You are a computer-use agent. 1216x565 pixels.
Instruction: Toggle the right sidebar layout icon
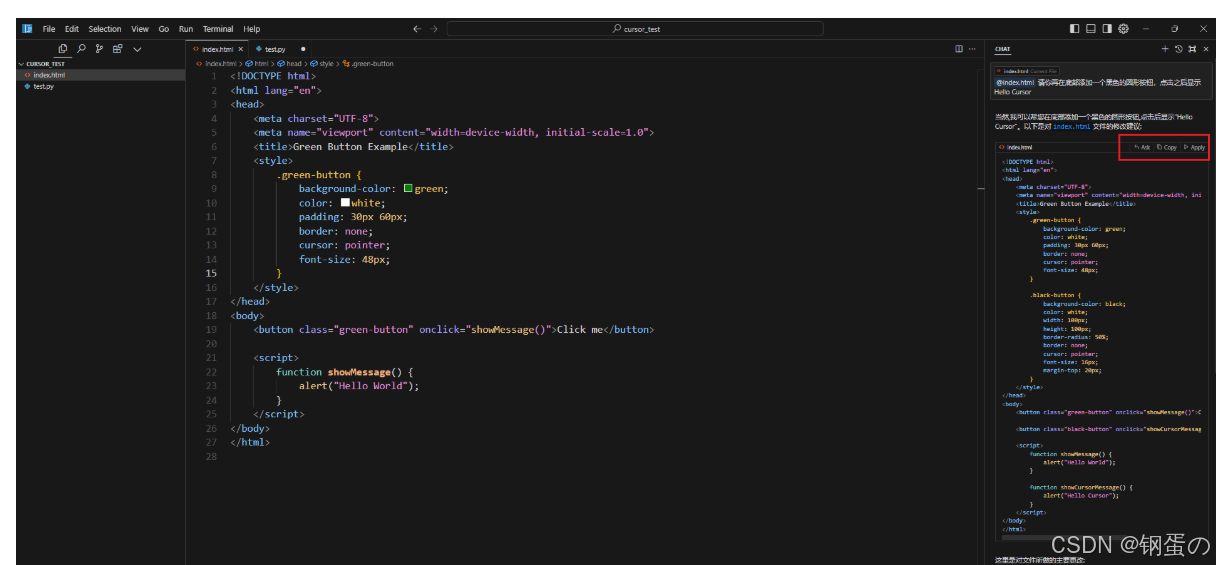click(1107, 29)
